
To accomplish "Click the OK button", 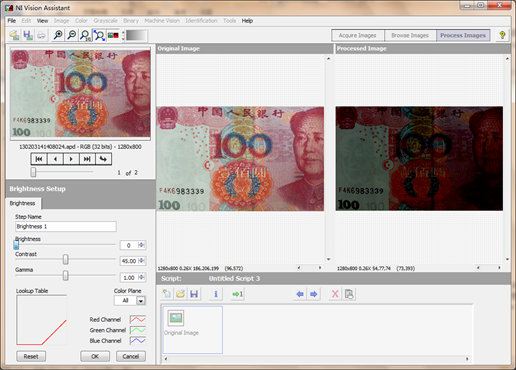I will pos(95,356).
